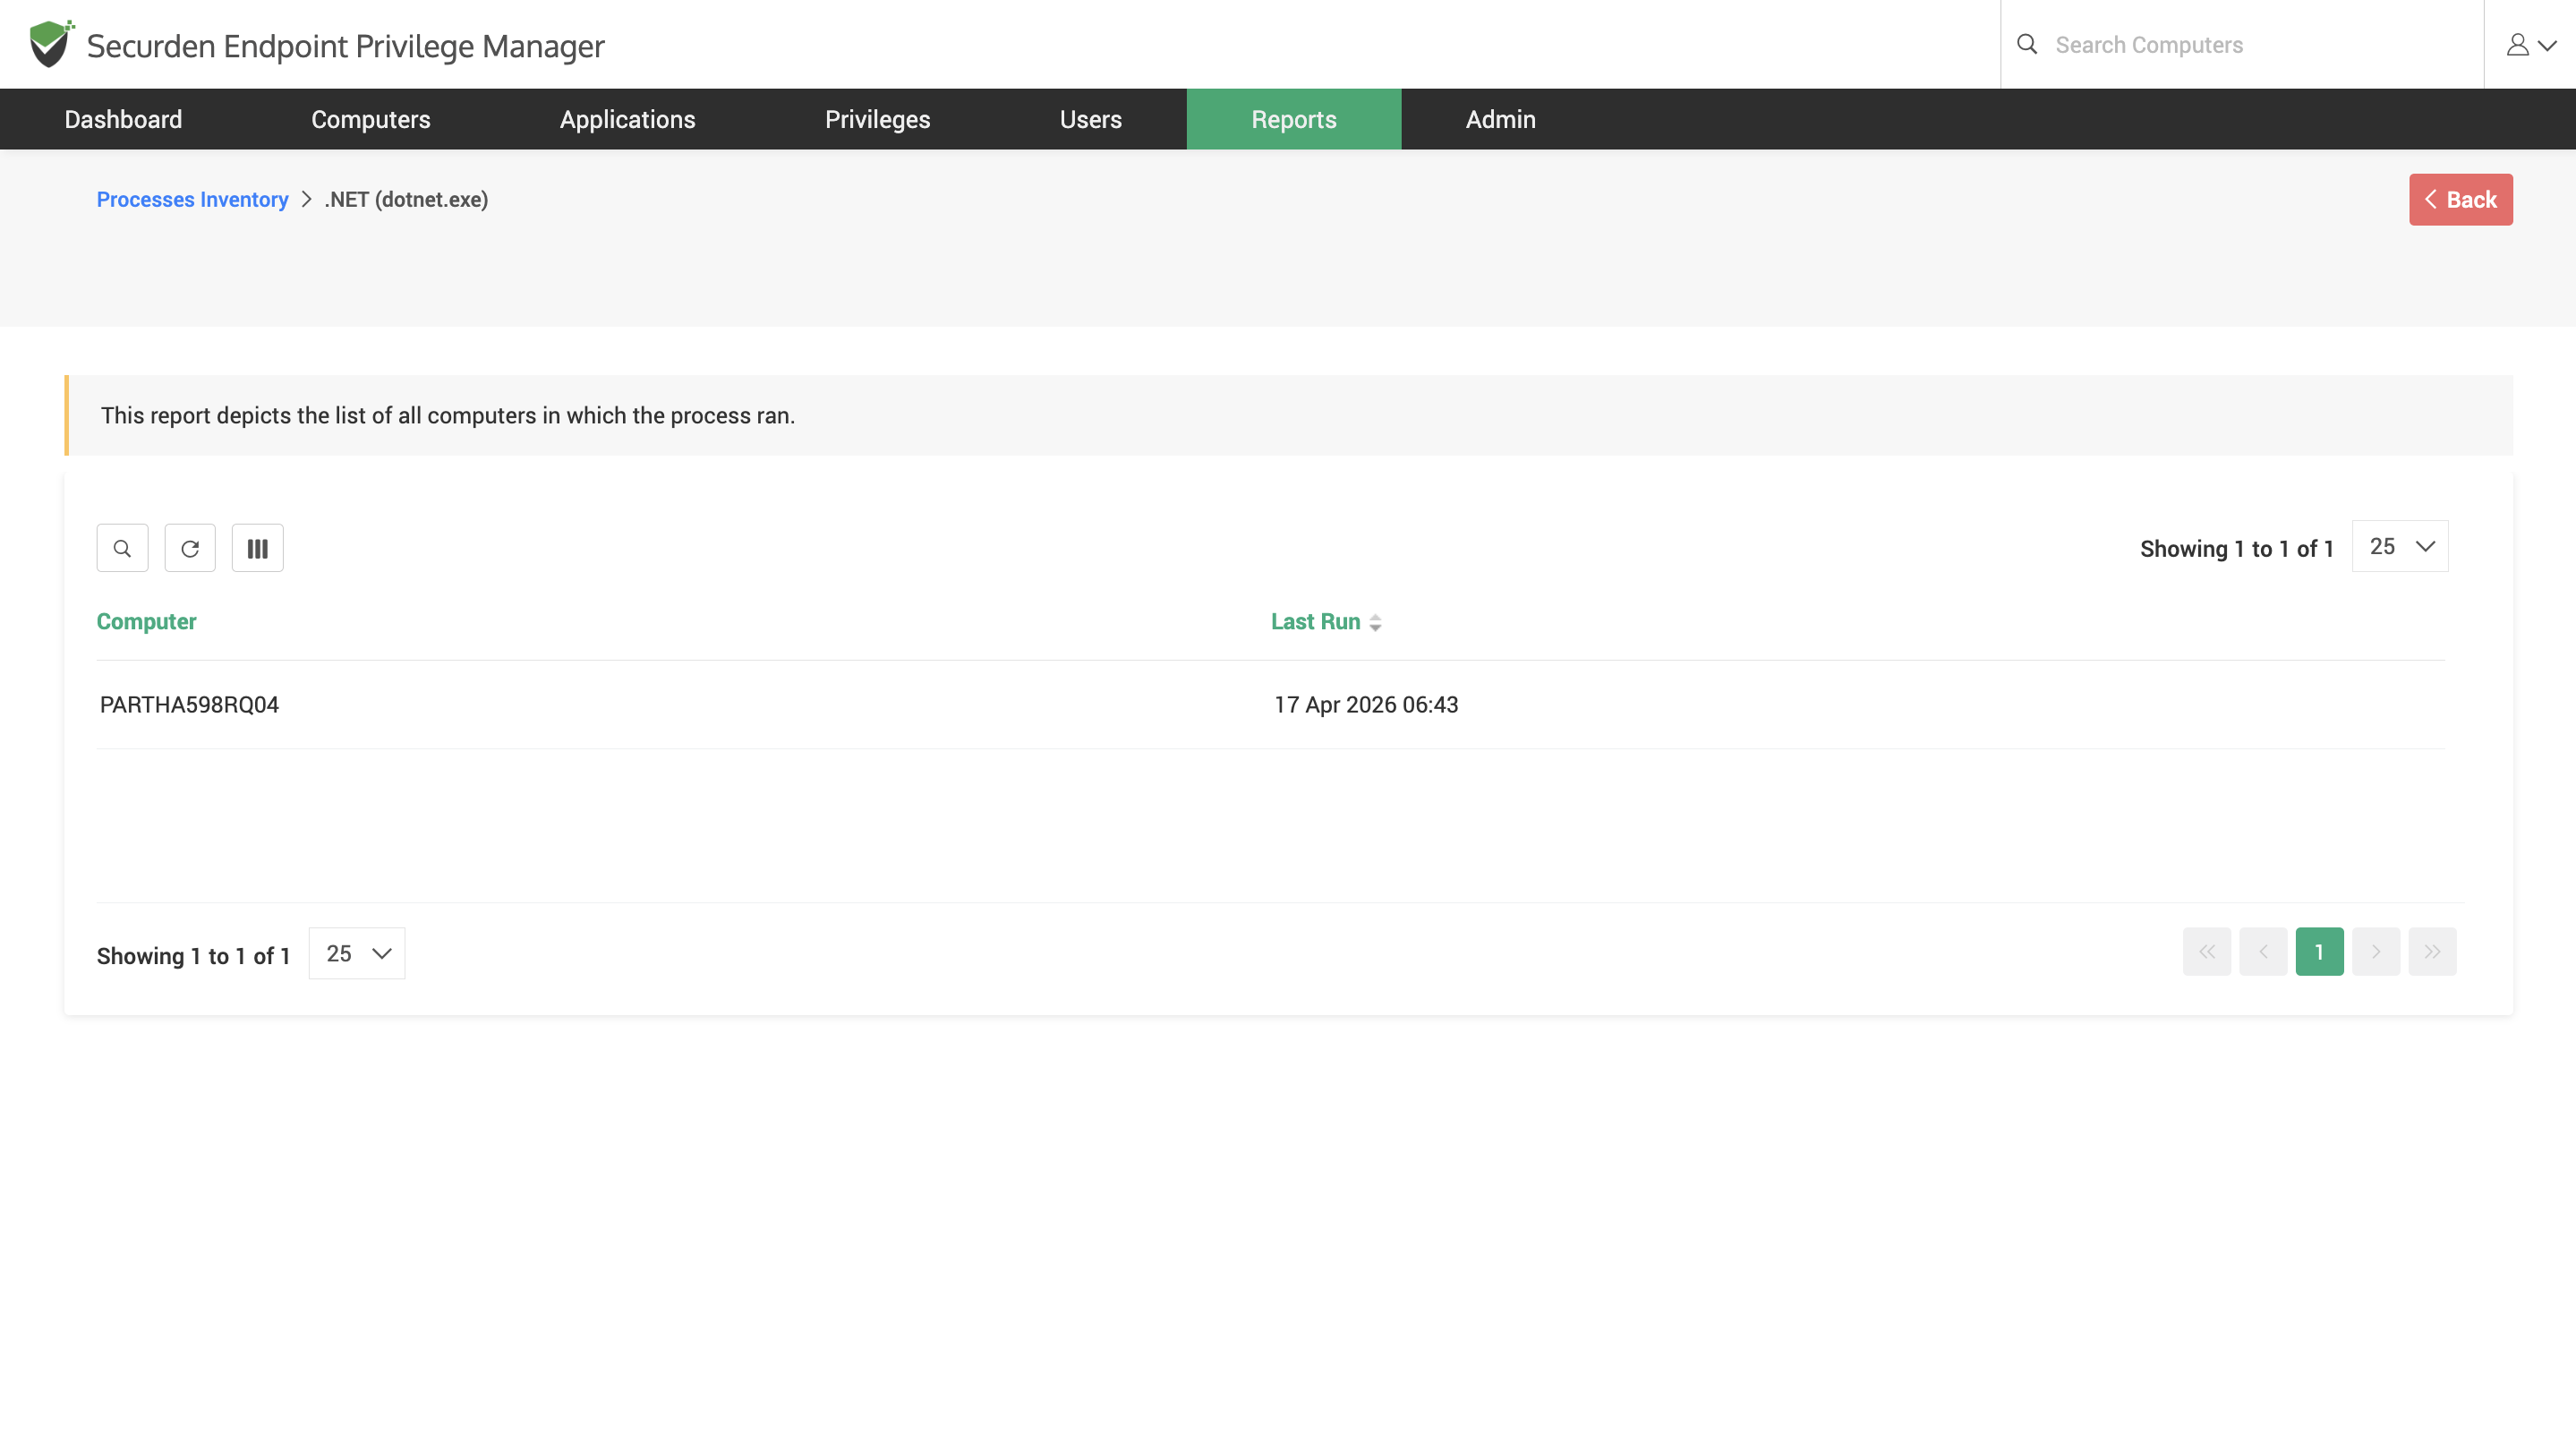The height and width of the screenshot is (1452, 2576).
Task: Open top rows-per-page 25 dropdown
Action: point(2400,546)
